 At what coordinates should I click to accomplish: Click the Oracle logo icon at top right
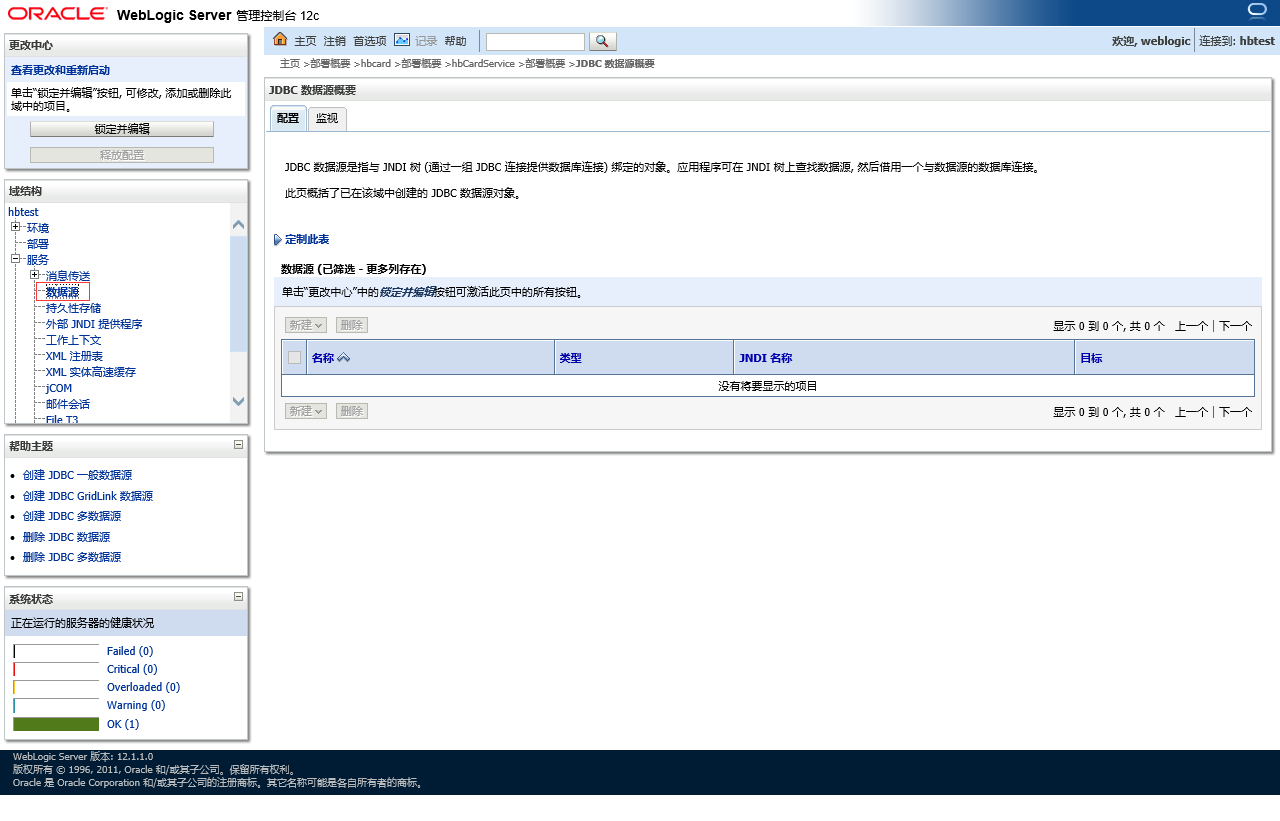1257,11
